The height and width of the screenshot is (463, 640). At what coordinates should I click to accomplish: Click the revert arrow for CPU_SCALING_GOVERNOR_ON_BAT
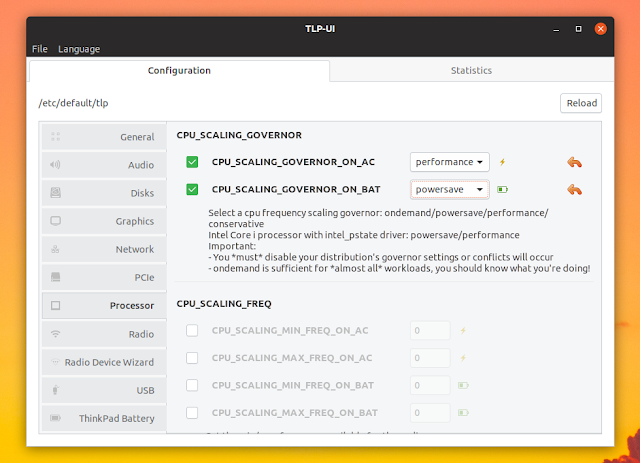pos(574,189)
